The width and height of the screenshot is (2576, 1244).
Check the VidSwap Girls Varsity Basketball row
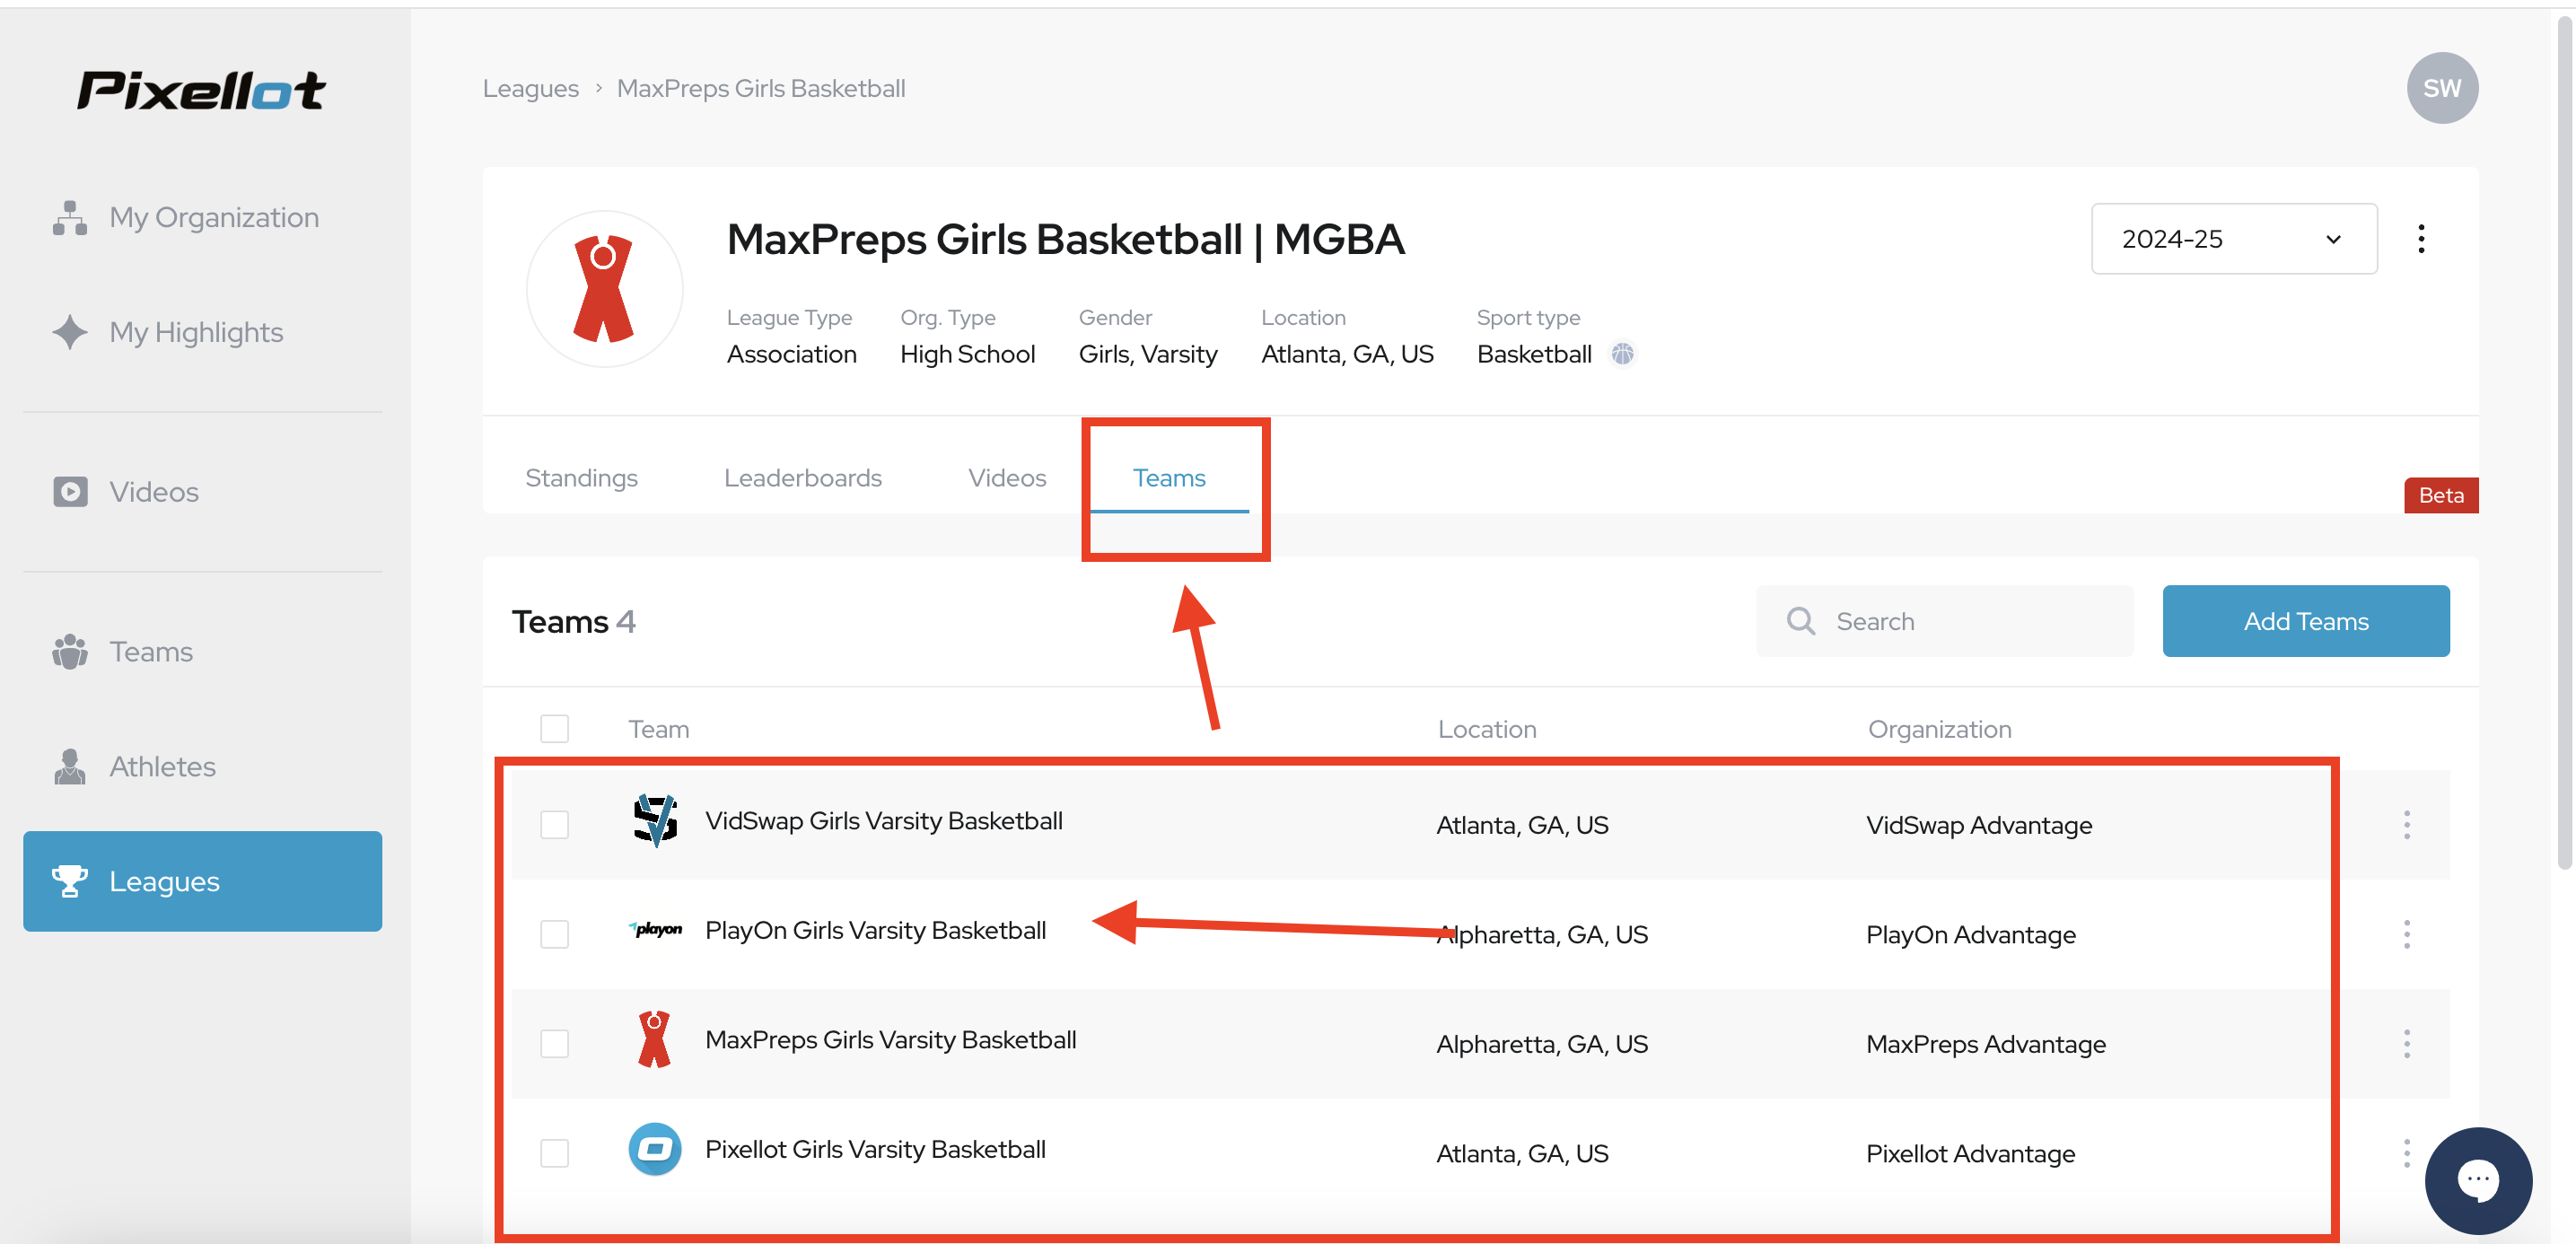point(554,825)
